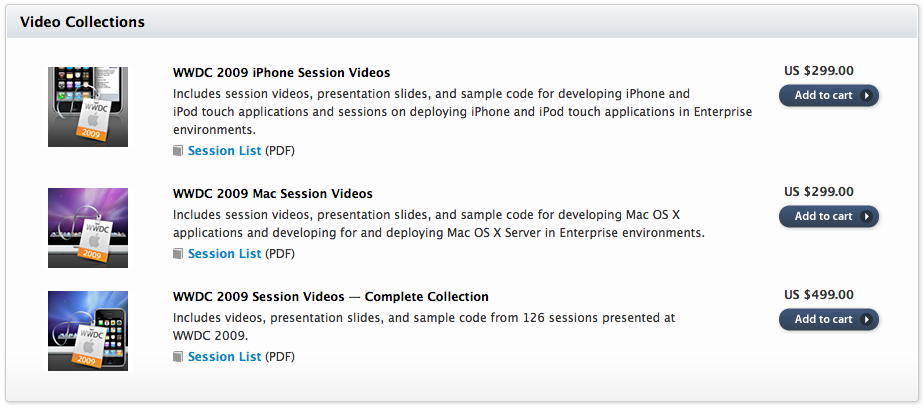Screen dimensions: 924x408
Task: Open the Session List PDF for Mac videos
Action: pos(224,254)
